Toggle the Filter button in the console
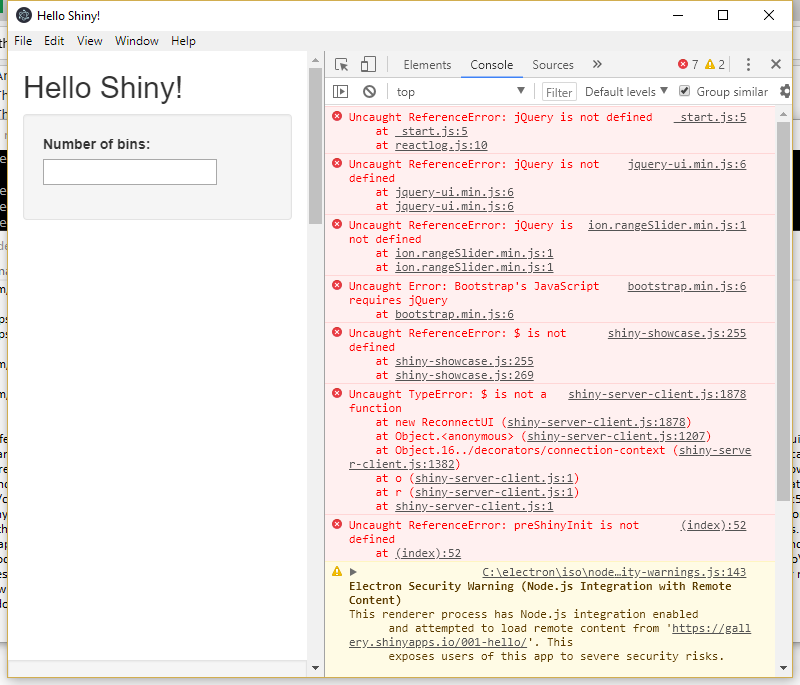The height and width of the screenshot is (685, 800). coord(559,91)
